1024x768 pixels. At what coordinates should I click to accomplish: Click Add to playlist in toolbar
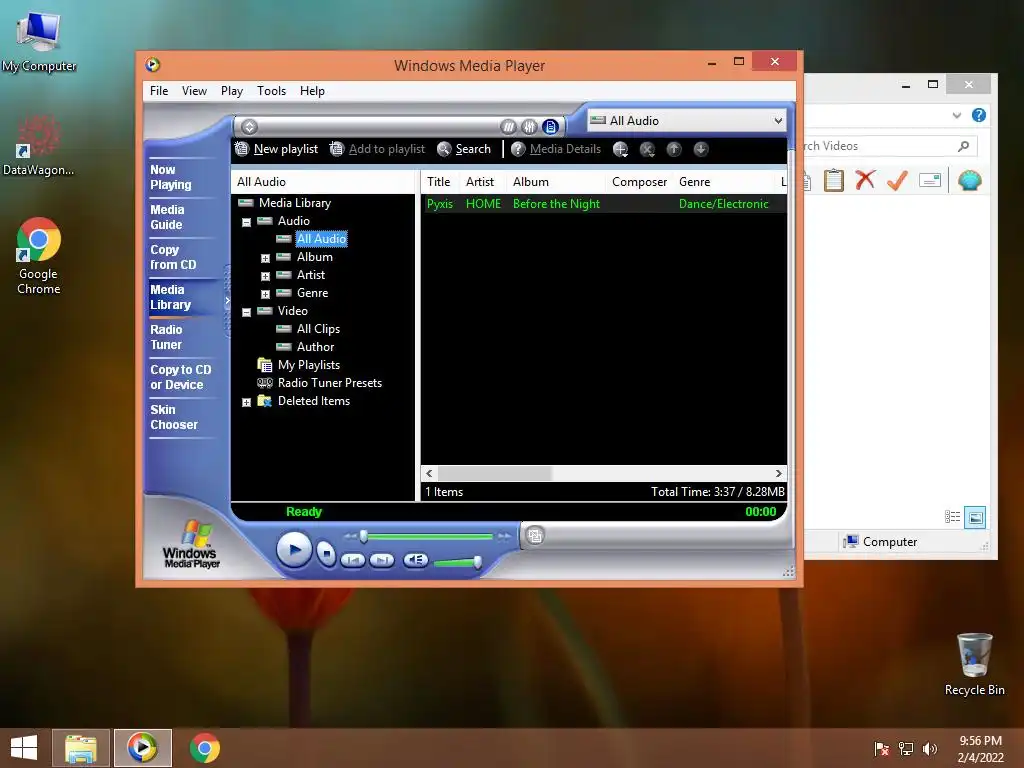pyautogui.click(x=377, y=149)
